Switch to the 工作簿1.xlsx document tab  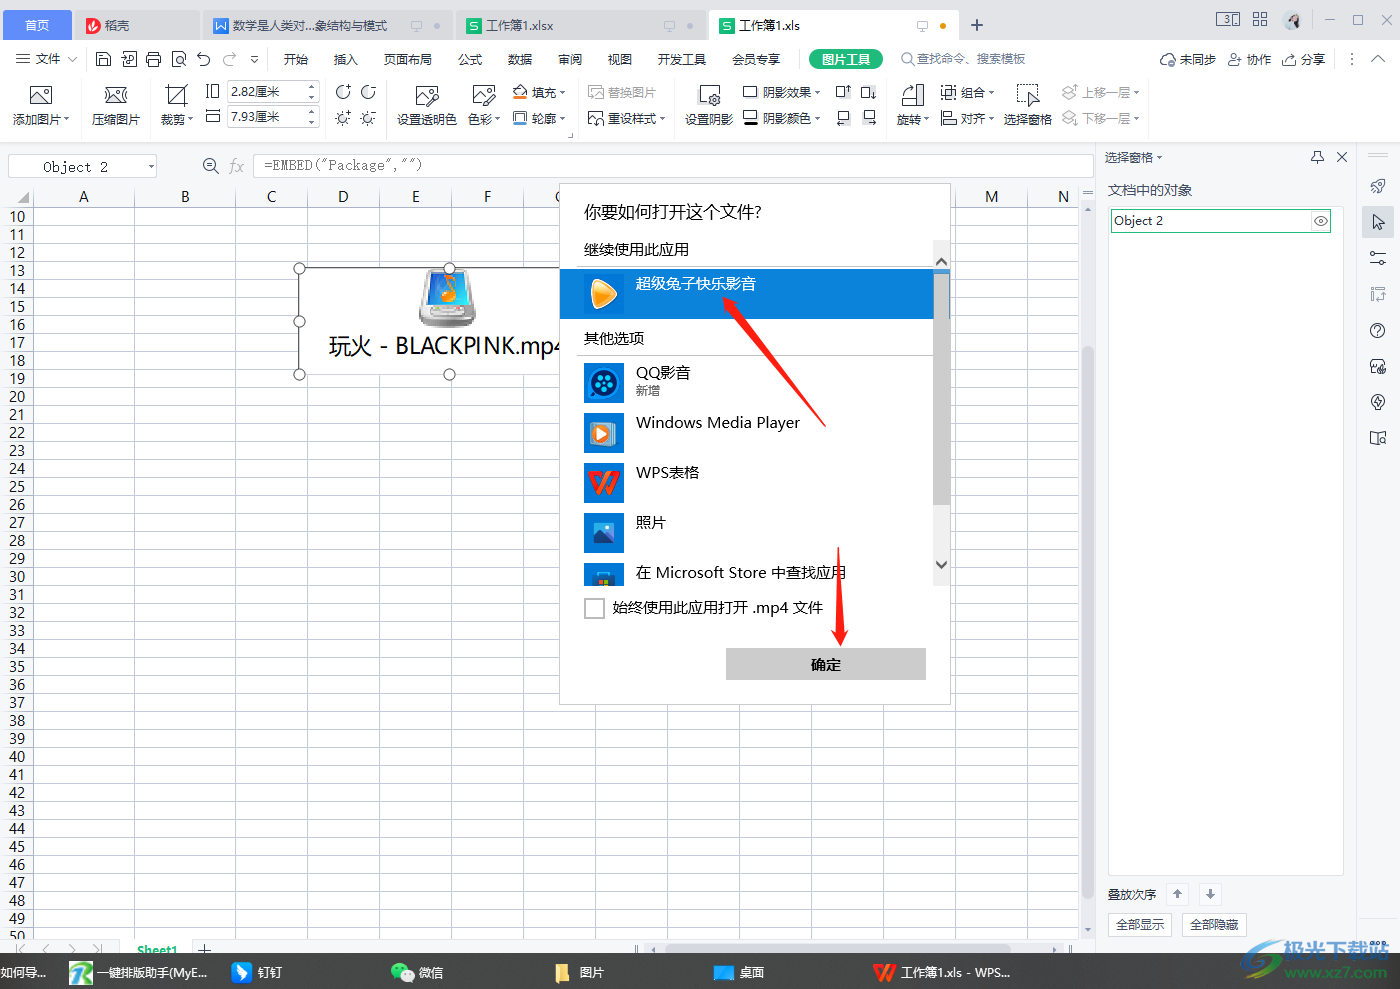coord(580,25)
